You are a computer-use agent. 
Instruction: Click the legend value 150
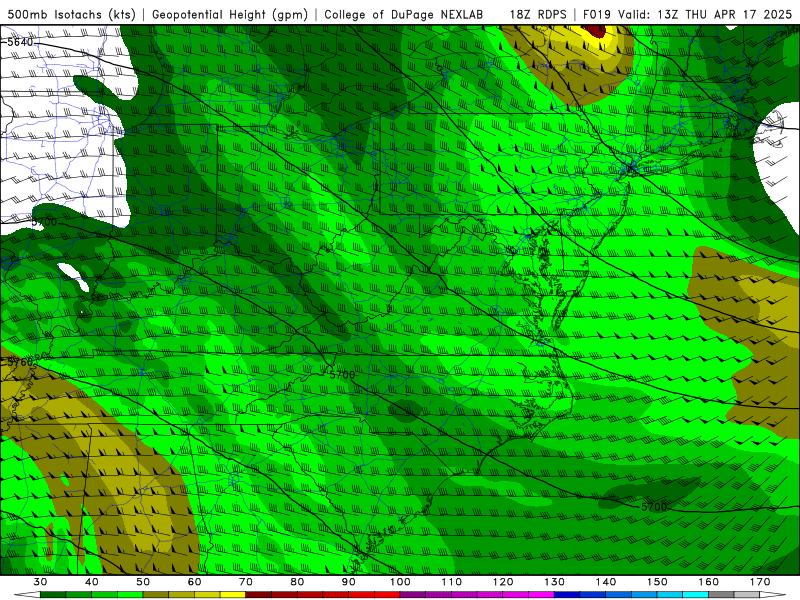click(x=657, y=582)
